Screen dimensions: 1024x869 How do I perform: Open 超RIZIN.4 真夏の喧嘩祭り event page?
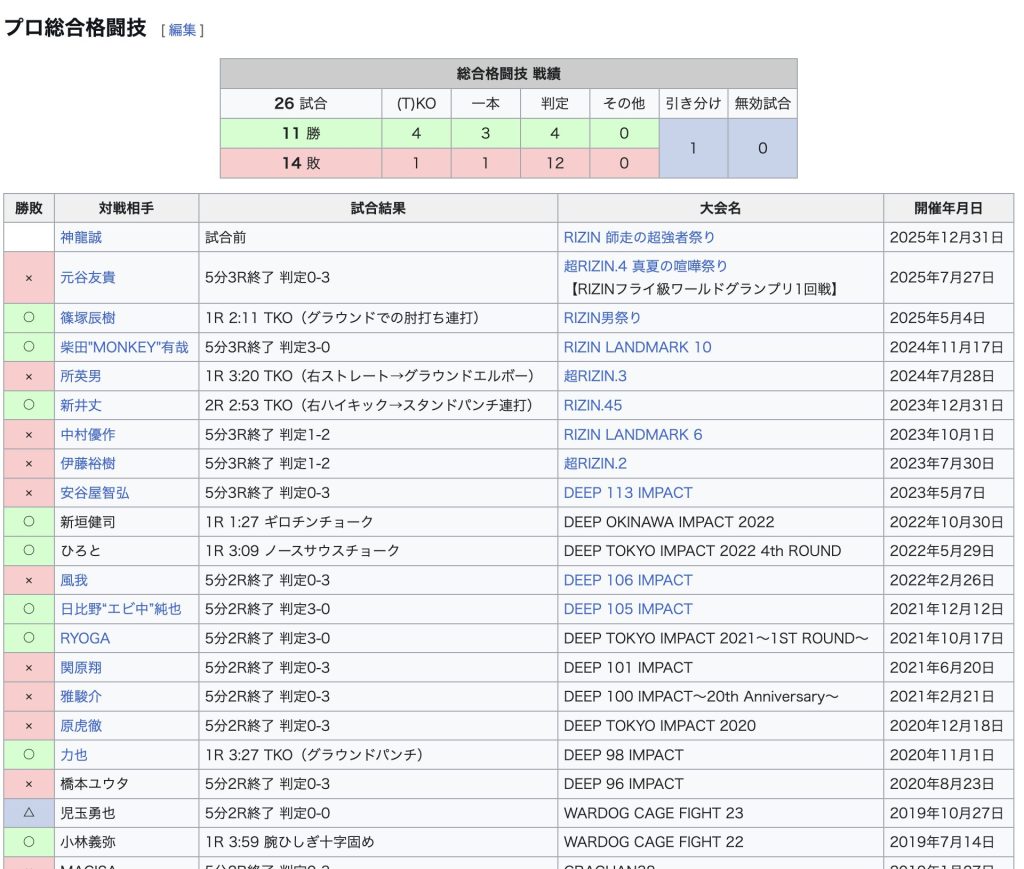645,266
